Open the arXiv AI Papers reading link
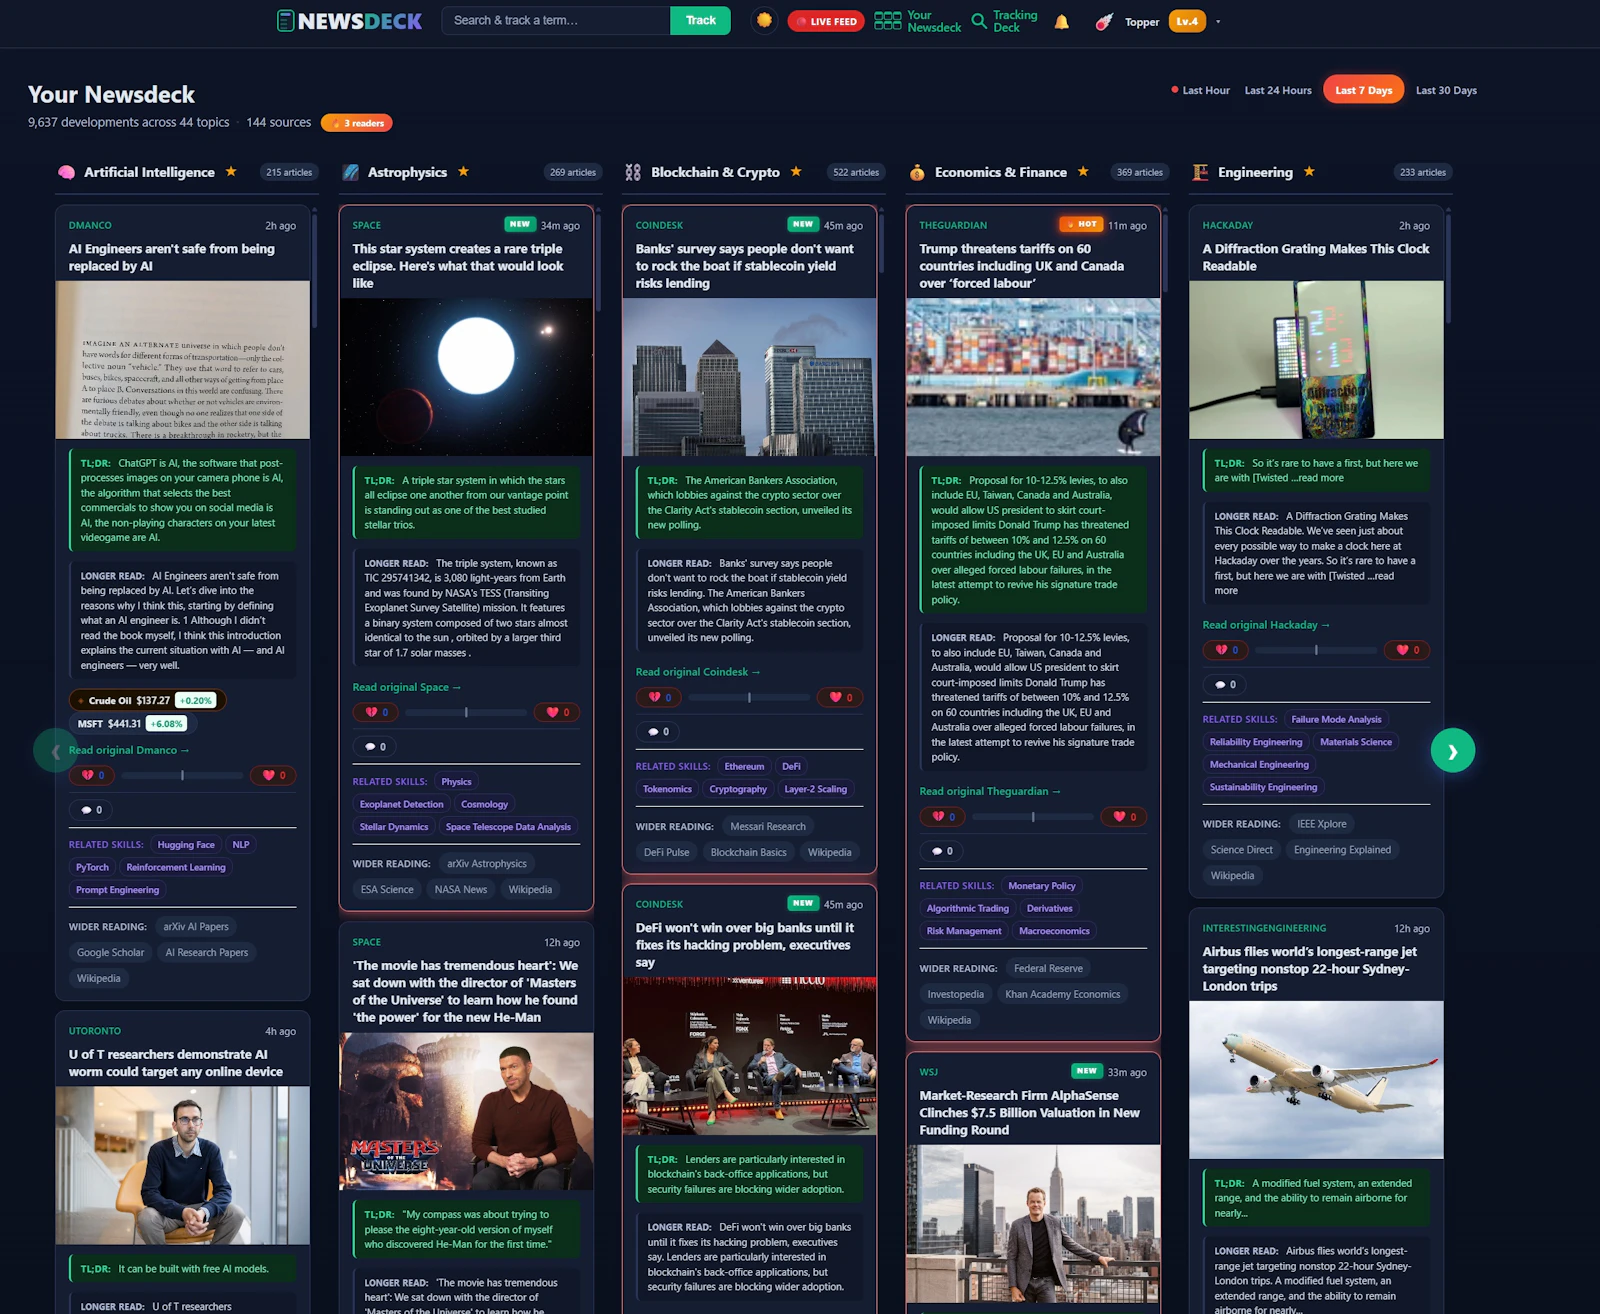 [196, 927]
